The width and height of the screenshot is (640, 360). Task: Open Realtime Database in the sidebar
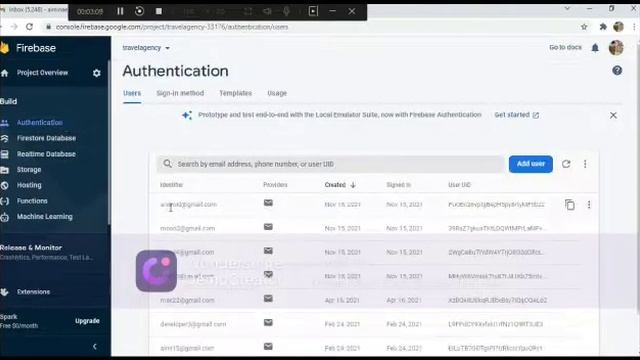click(46, 154)
